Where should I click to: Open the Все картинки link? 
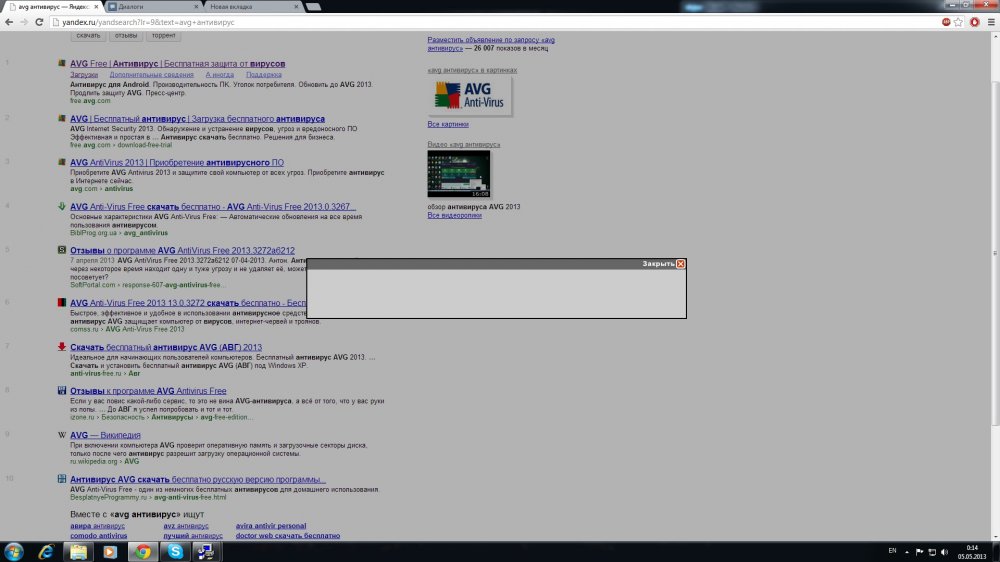pyautogui.click(x=448, y=124)
